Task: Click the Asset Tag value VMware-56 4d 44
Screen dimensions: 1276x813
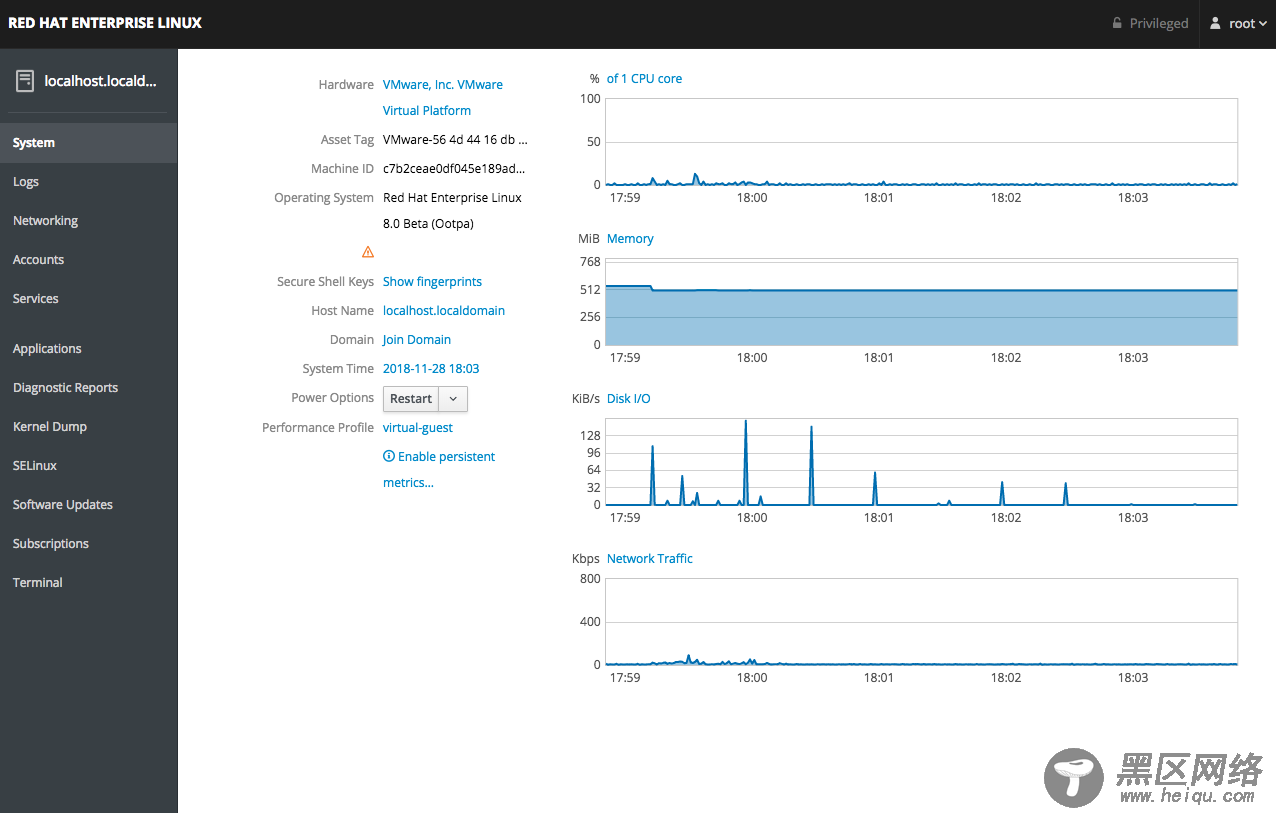Action: [x=455, y=140]
